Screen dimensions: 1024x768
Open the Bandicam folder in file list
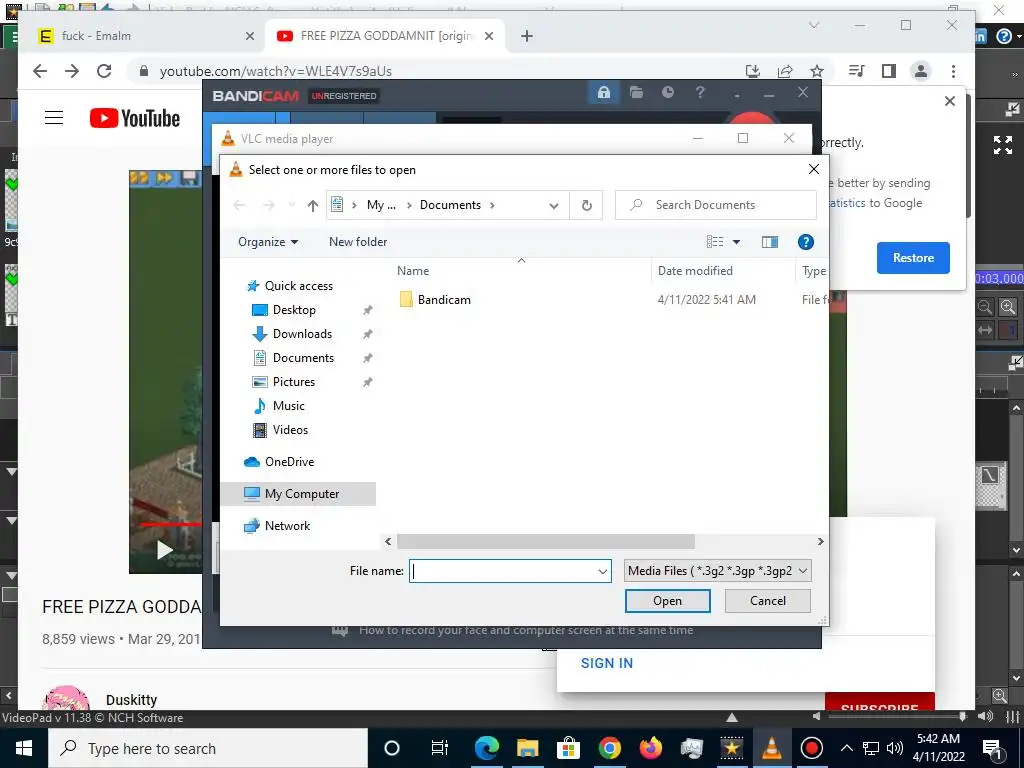point(443,300)
